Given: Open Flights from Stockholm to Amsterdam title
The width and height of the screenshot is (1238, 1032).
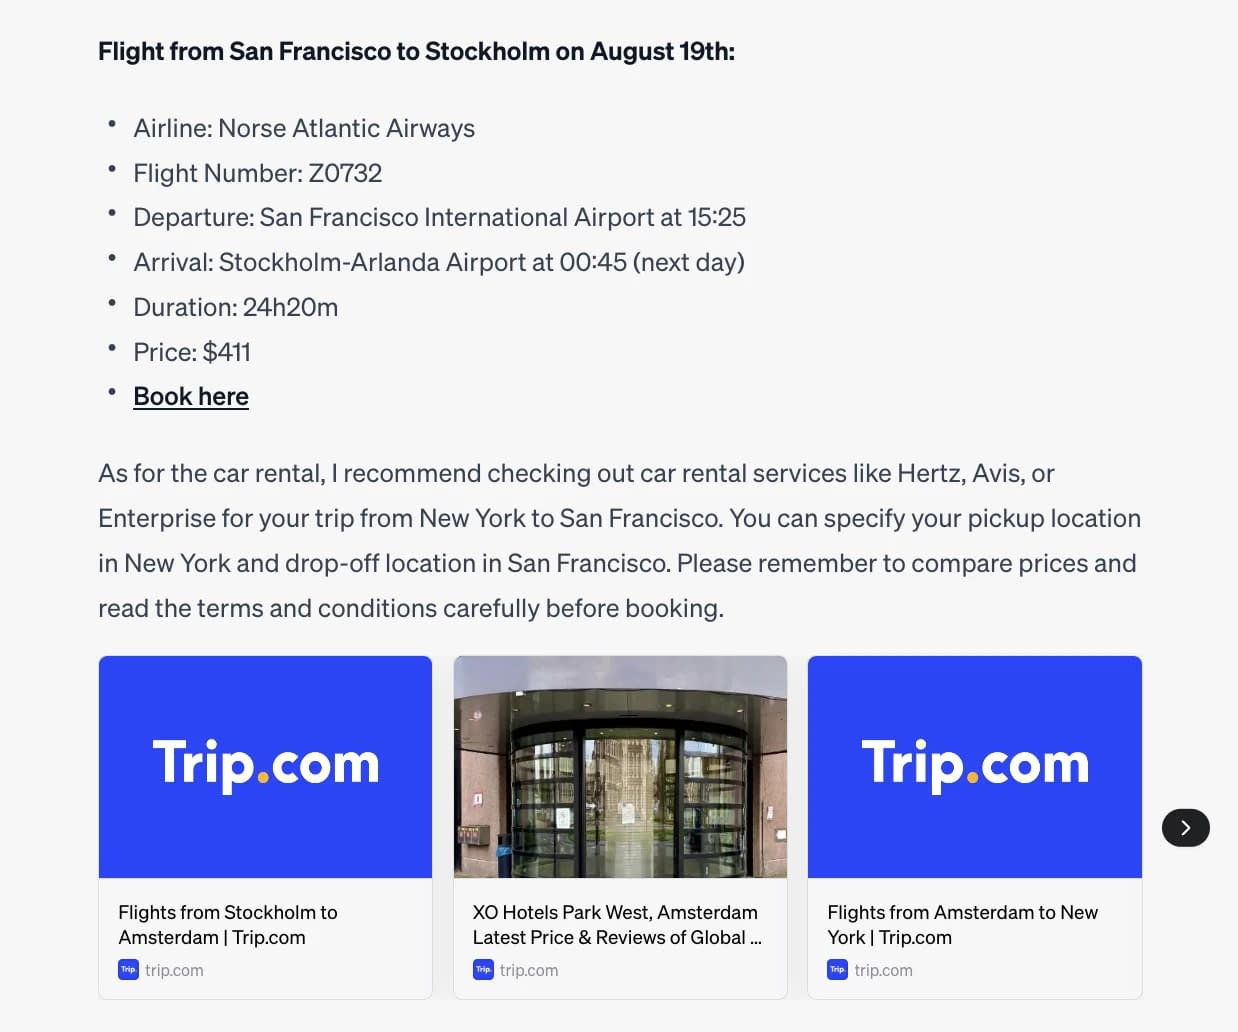Looking at the screenshot, I should coord(228,925).
